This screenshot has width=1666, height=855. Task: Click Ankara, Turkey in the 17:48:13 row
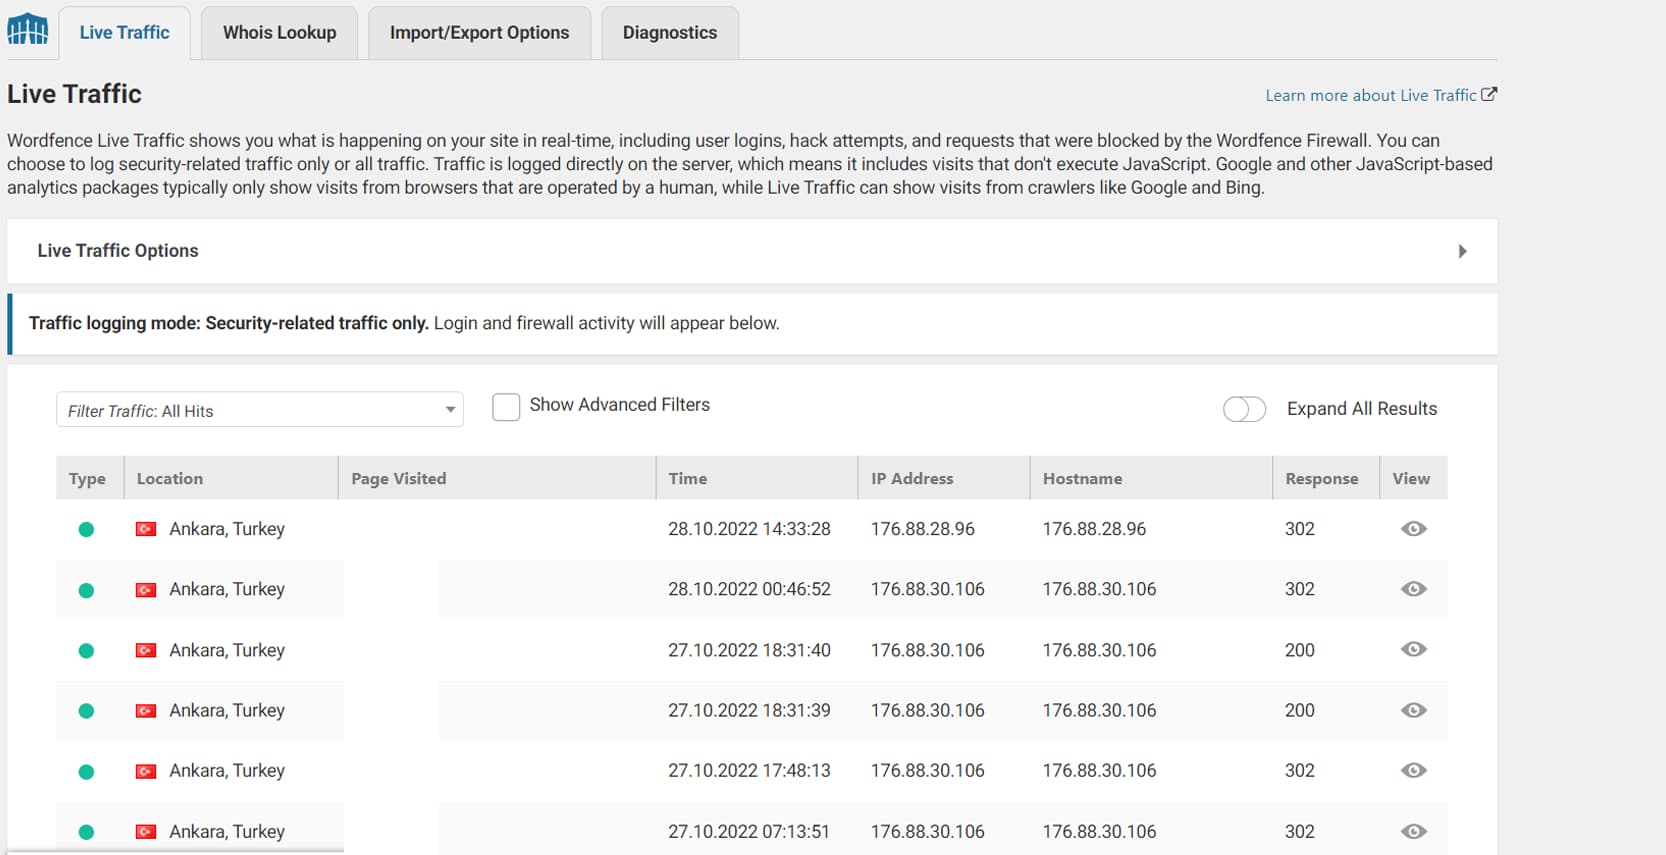coord(227,771)
